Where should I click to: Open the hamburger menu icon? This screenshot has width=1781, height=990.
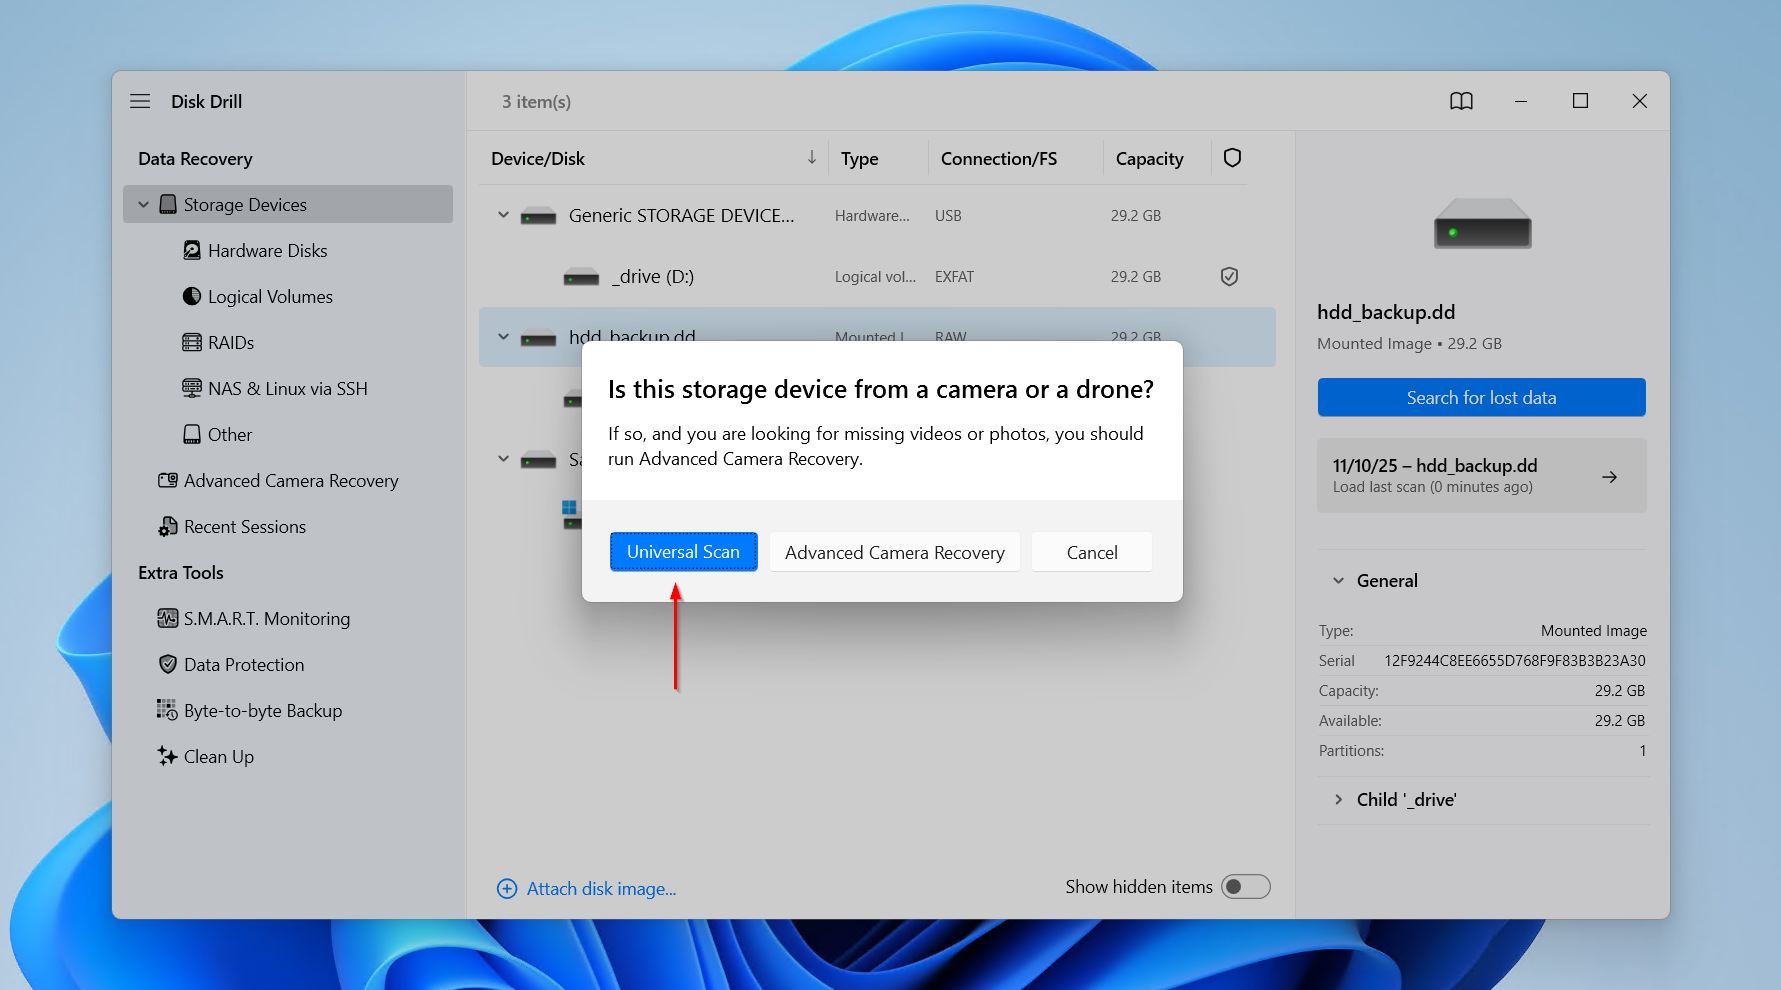pos(140,101)
